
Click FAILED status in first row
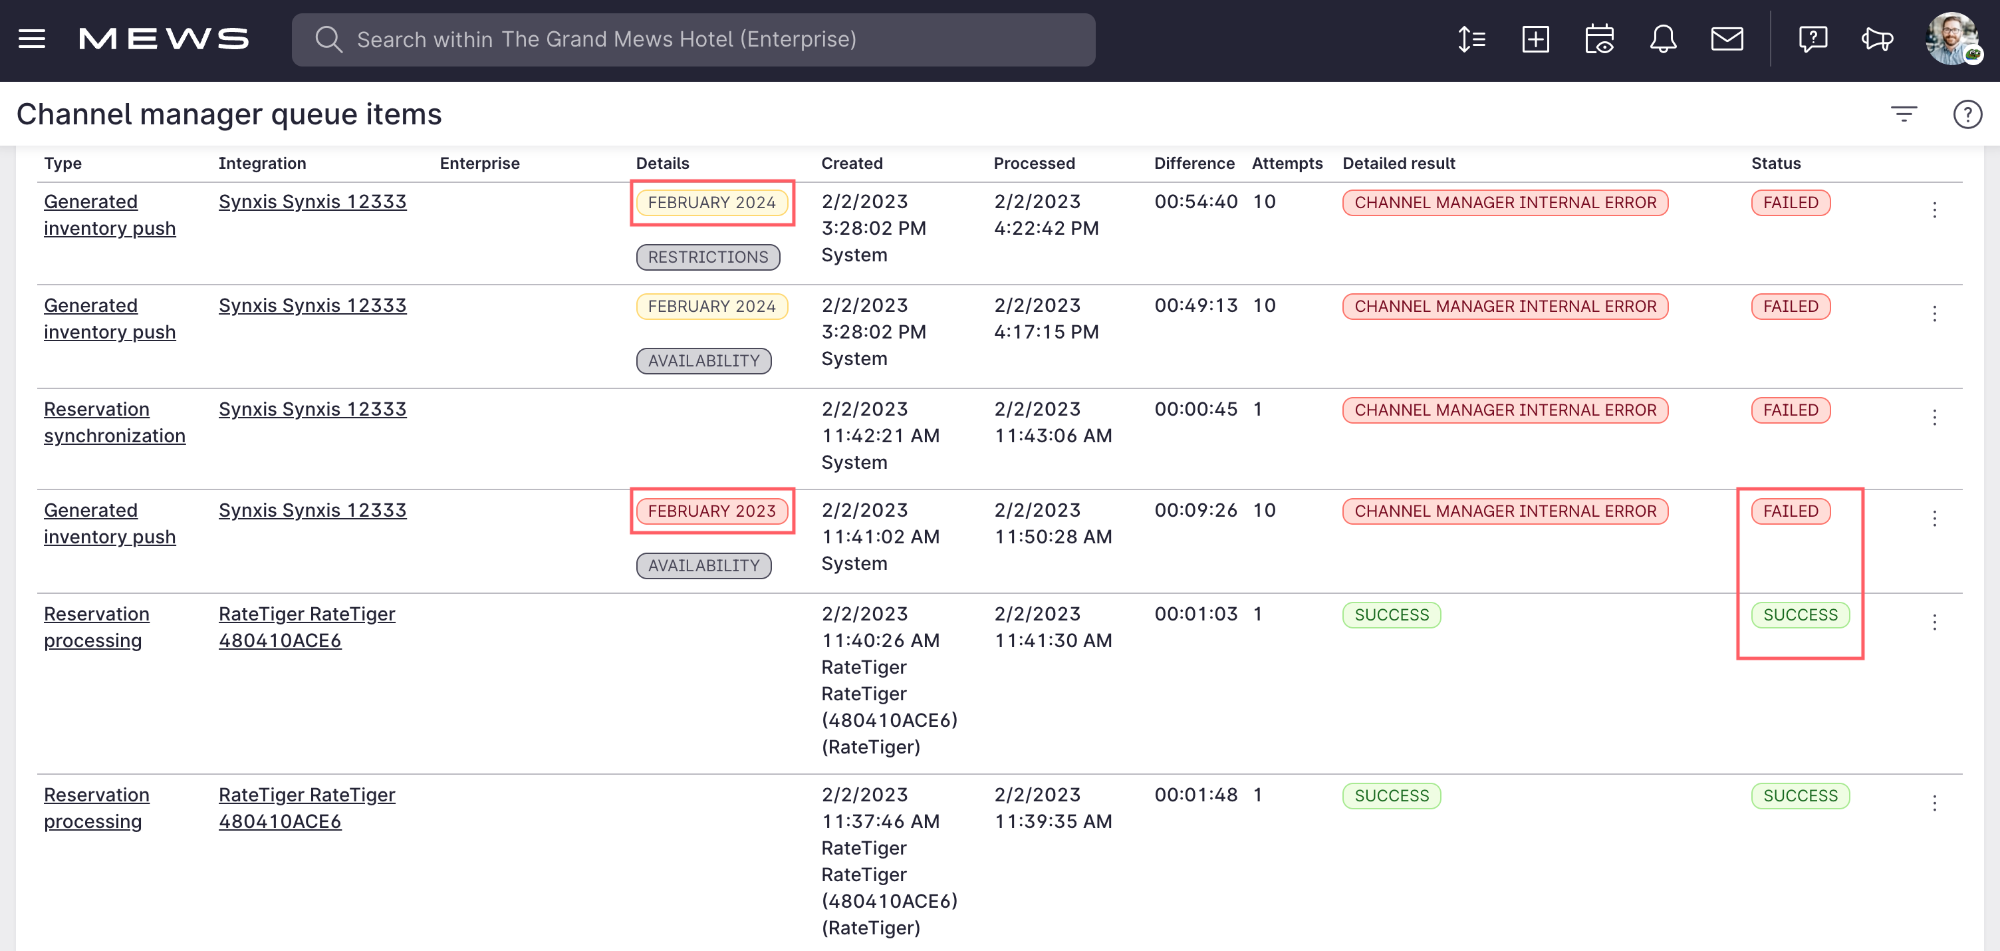point(1791,203)
